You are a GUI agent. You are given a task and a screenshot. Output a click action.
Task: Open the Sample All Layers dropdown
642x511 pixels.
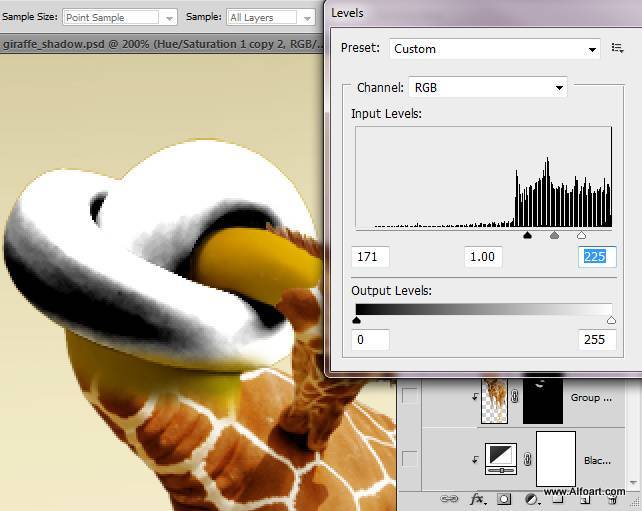(x=270, y=18)
